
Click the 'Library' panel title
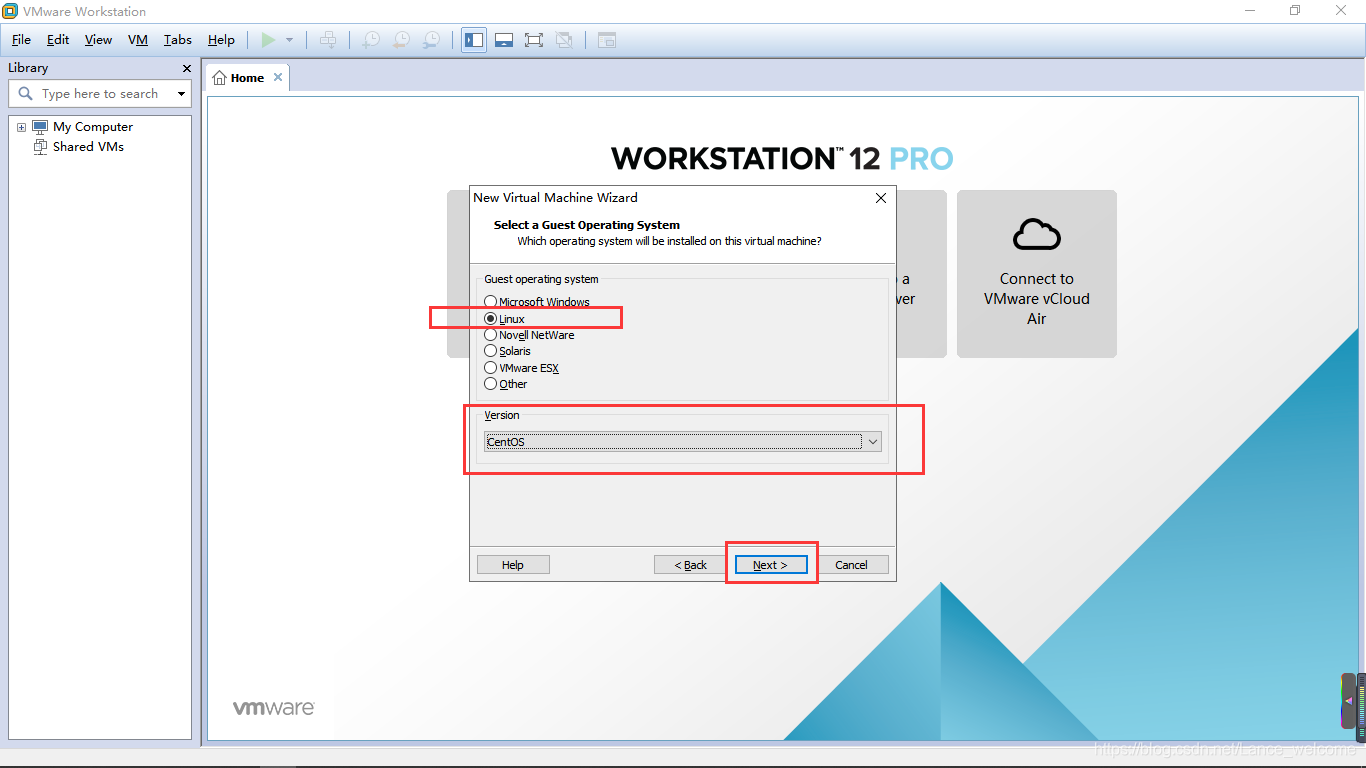point(28,68)
